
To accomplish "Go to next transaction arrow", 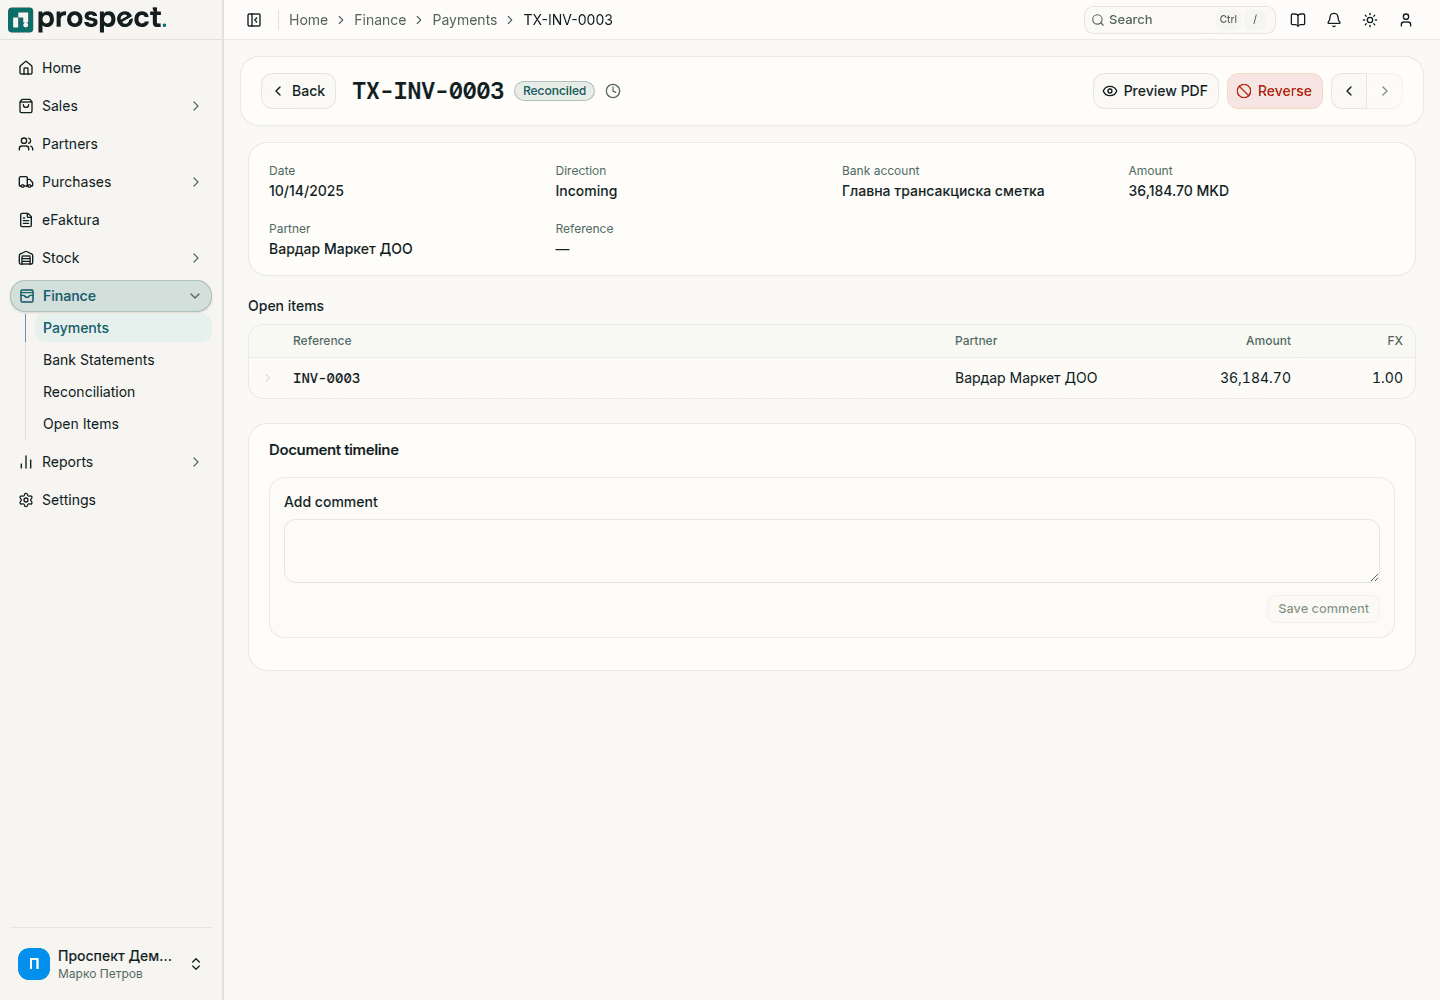I will click(1385, 91).
